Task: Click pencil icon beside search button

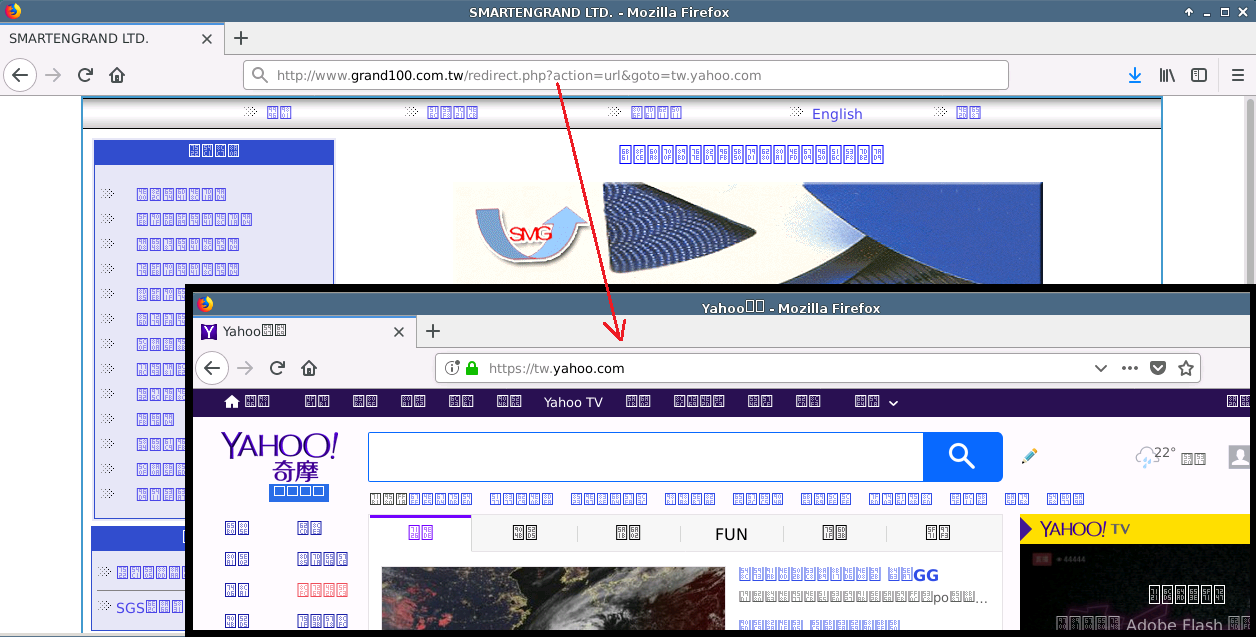Action: pos(1029,456)
